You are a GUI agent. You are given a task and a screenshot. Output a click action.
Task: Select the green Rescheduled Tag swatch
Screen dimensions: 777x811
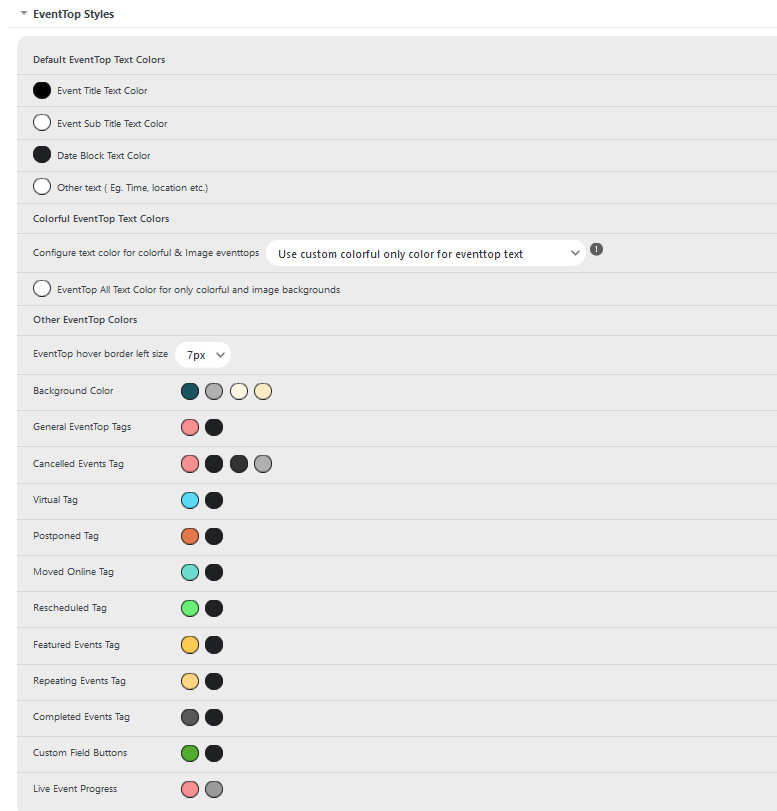190,609
